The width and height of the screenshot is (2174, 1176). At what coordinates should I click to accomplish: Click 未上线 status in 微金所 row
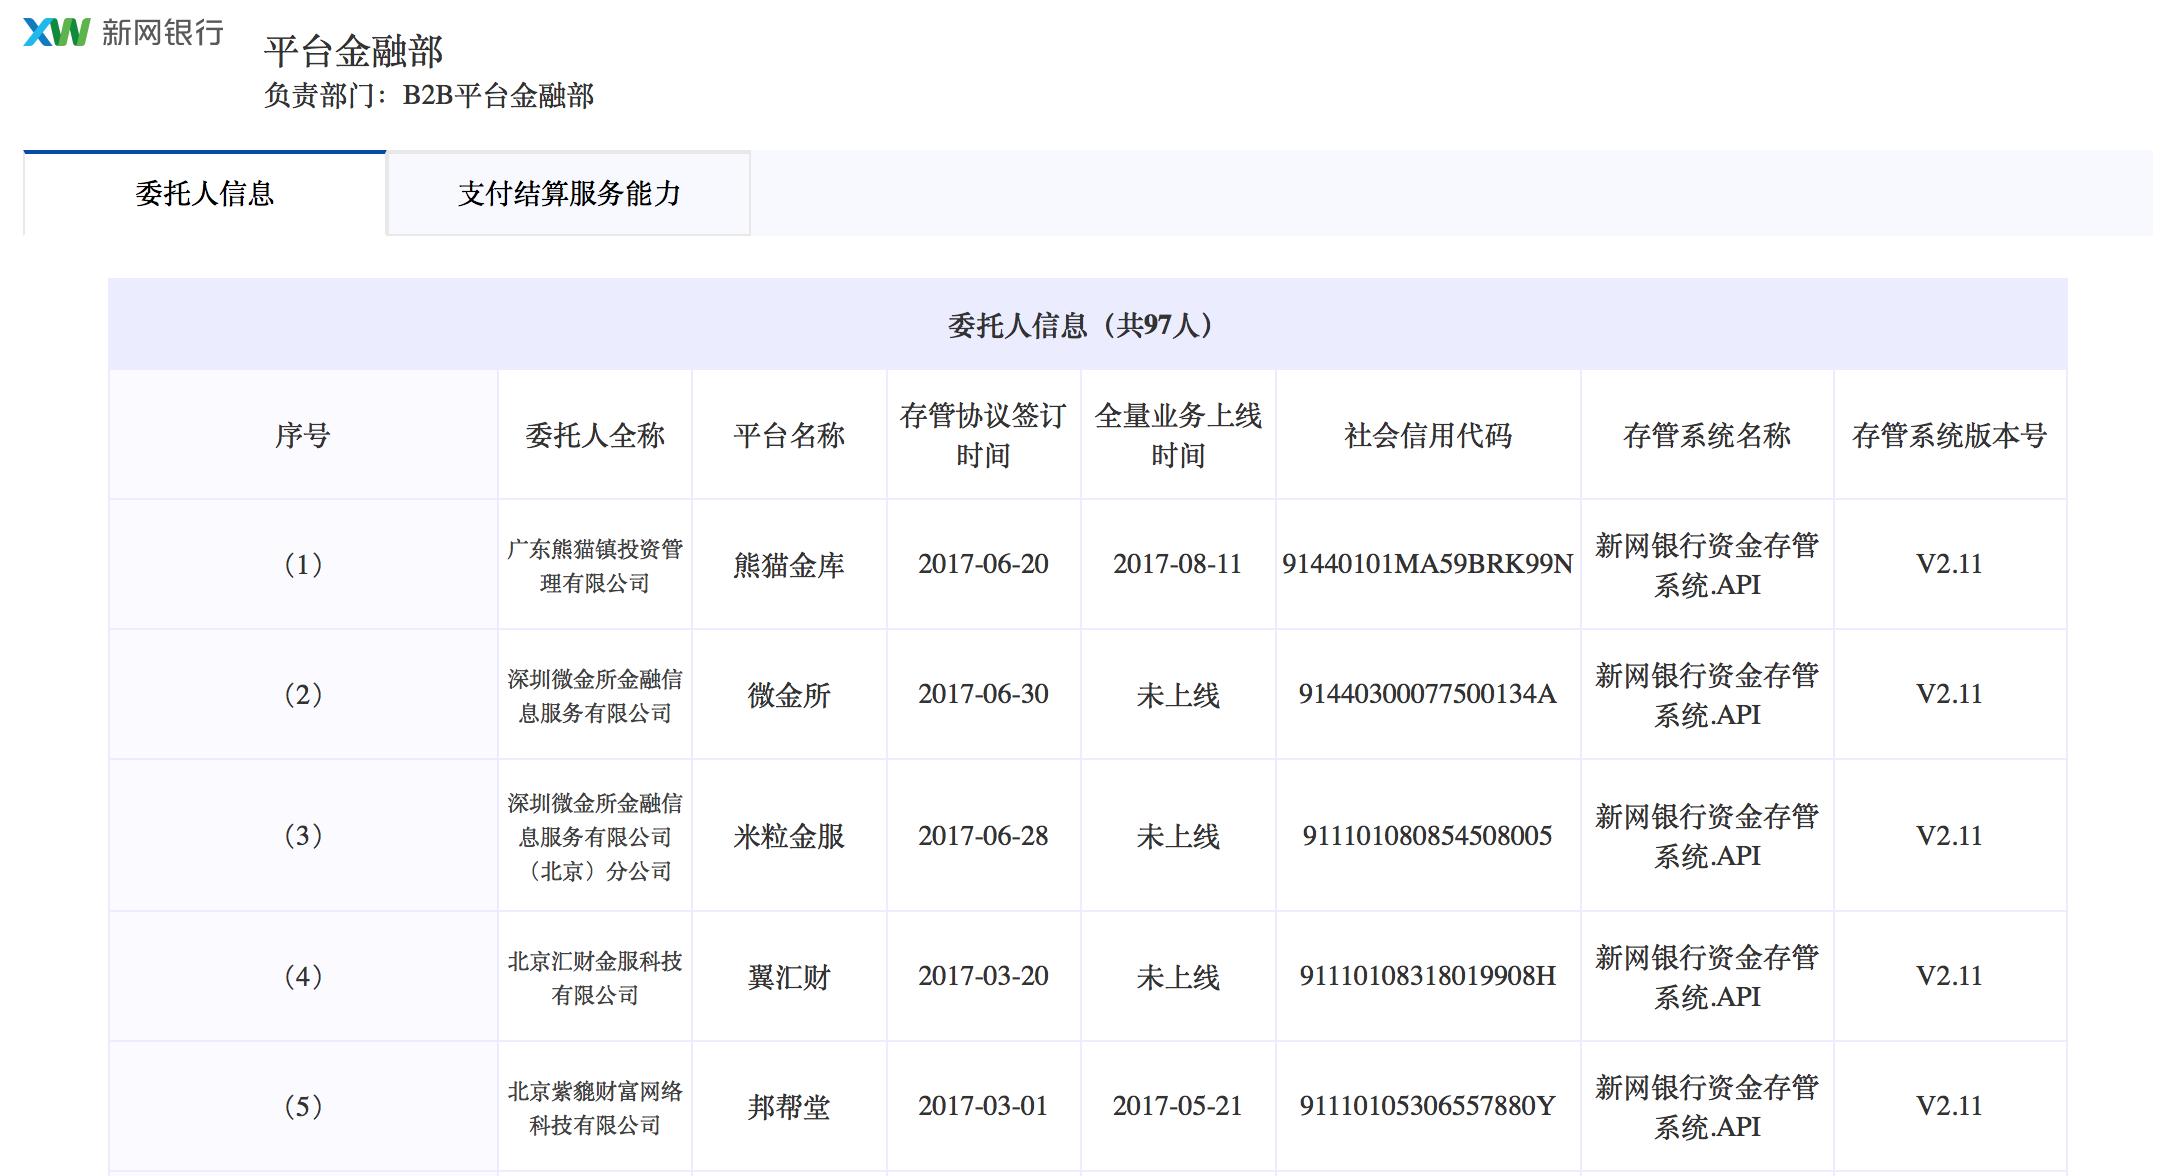click(1178, 696)
